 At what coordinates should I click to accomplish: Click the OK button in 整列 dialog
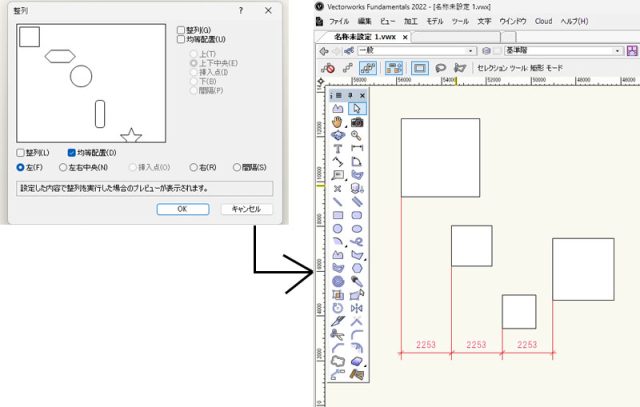click(x=180, y=209)
